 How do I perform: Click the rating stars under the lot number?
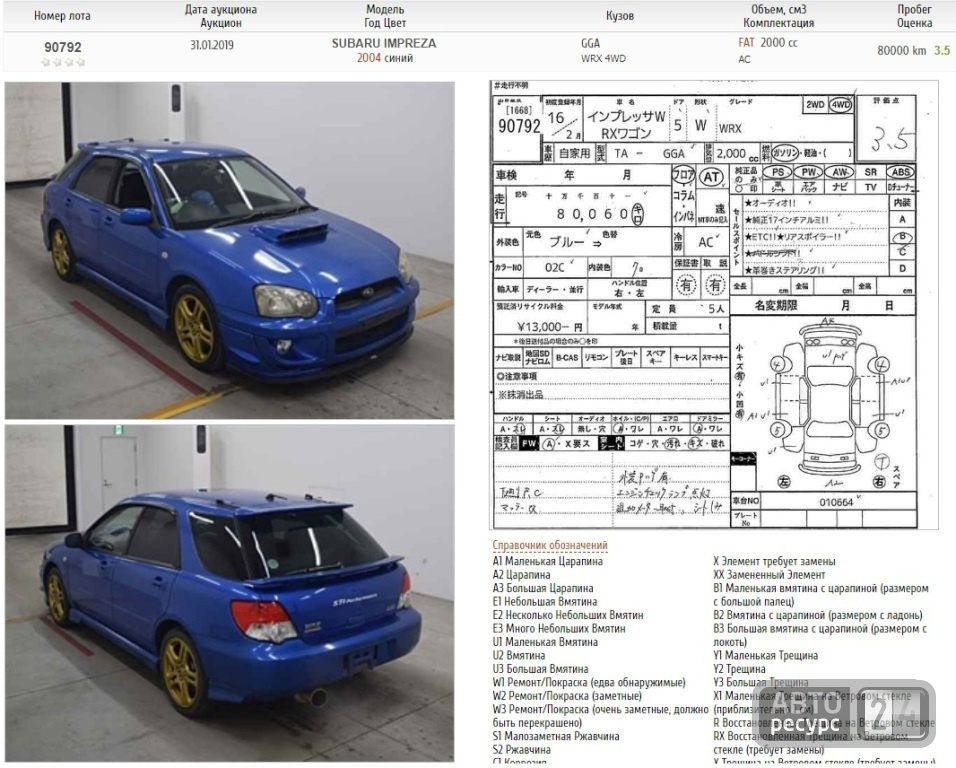63,62
